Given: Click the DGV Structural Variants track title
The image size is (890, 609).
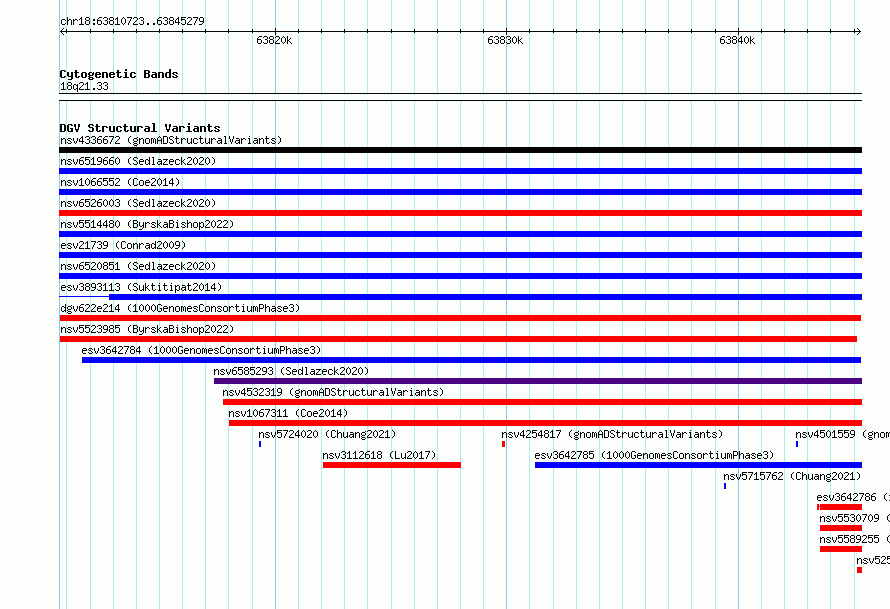Looking at the screenshot, I should pos(140,128).
